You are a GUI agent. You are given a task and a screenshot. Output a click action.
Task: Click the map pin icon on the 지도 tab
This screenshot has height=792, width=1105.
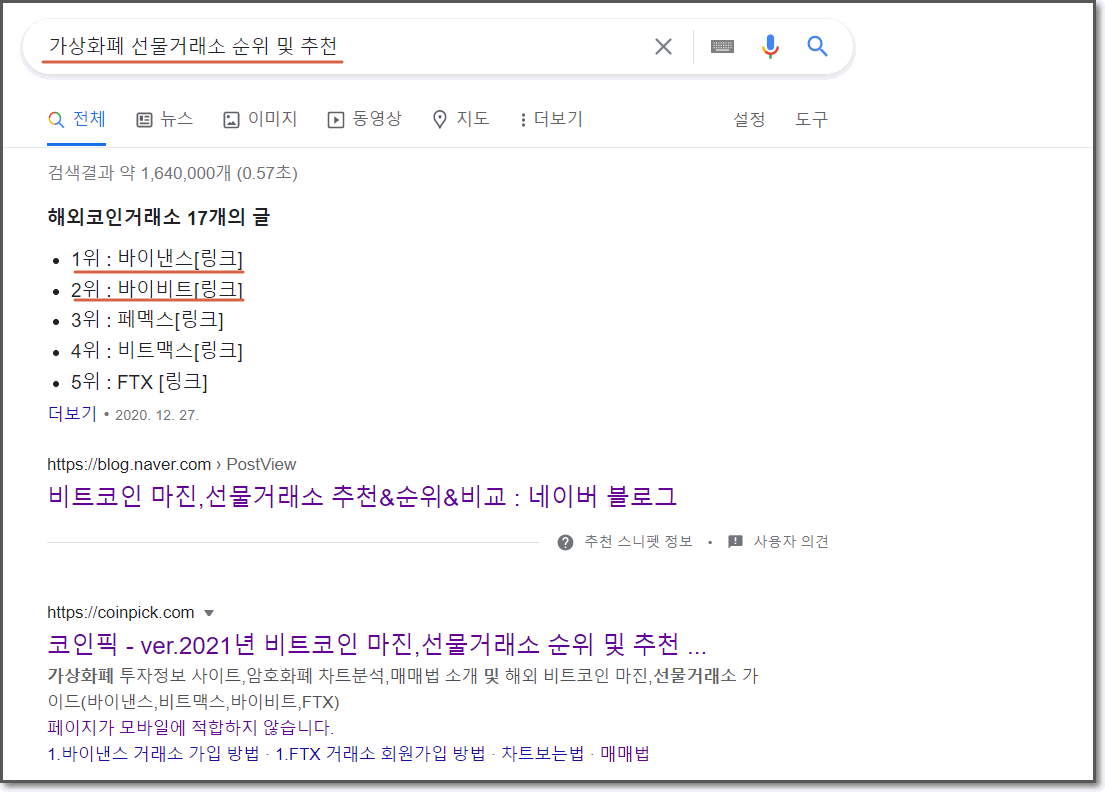(438, 118)
